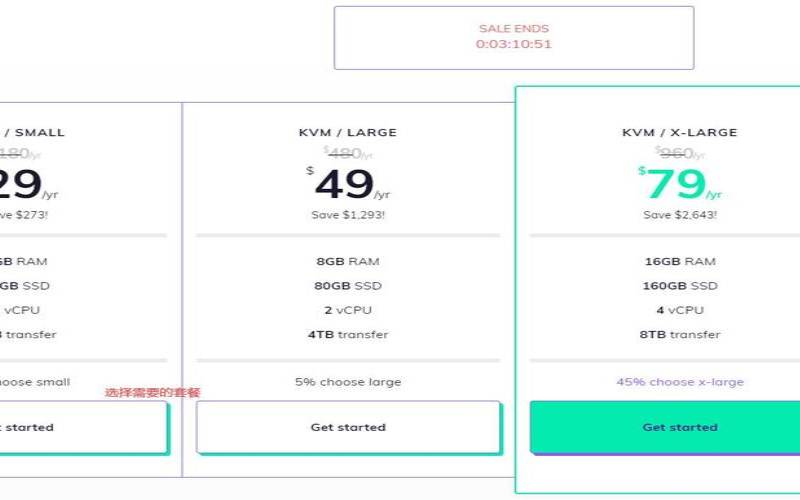Image resolution: width=800 pixels, height=500 pixels.
Task: Click the 8GB RAM spec line
Action: pos(348,262)
